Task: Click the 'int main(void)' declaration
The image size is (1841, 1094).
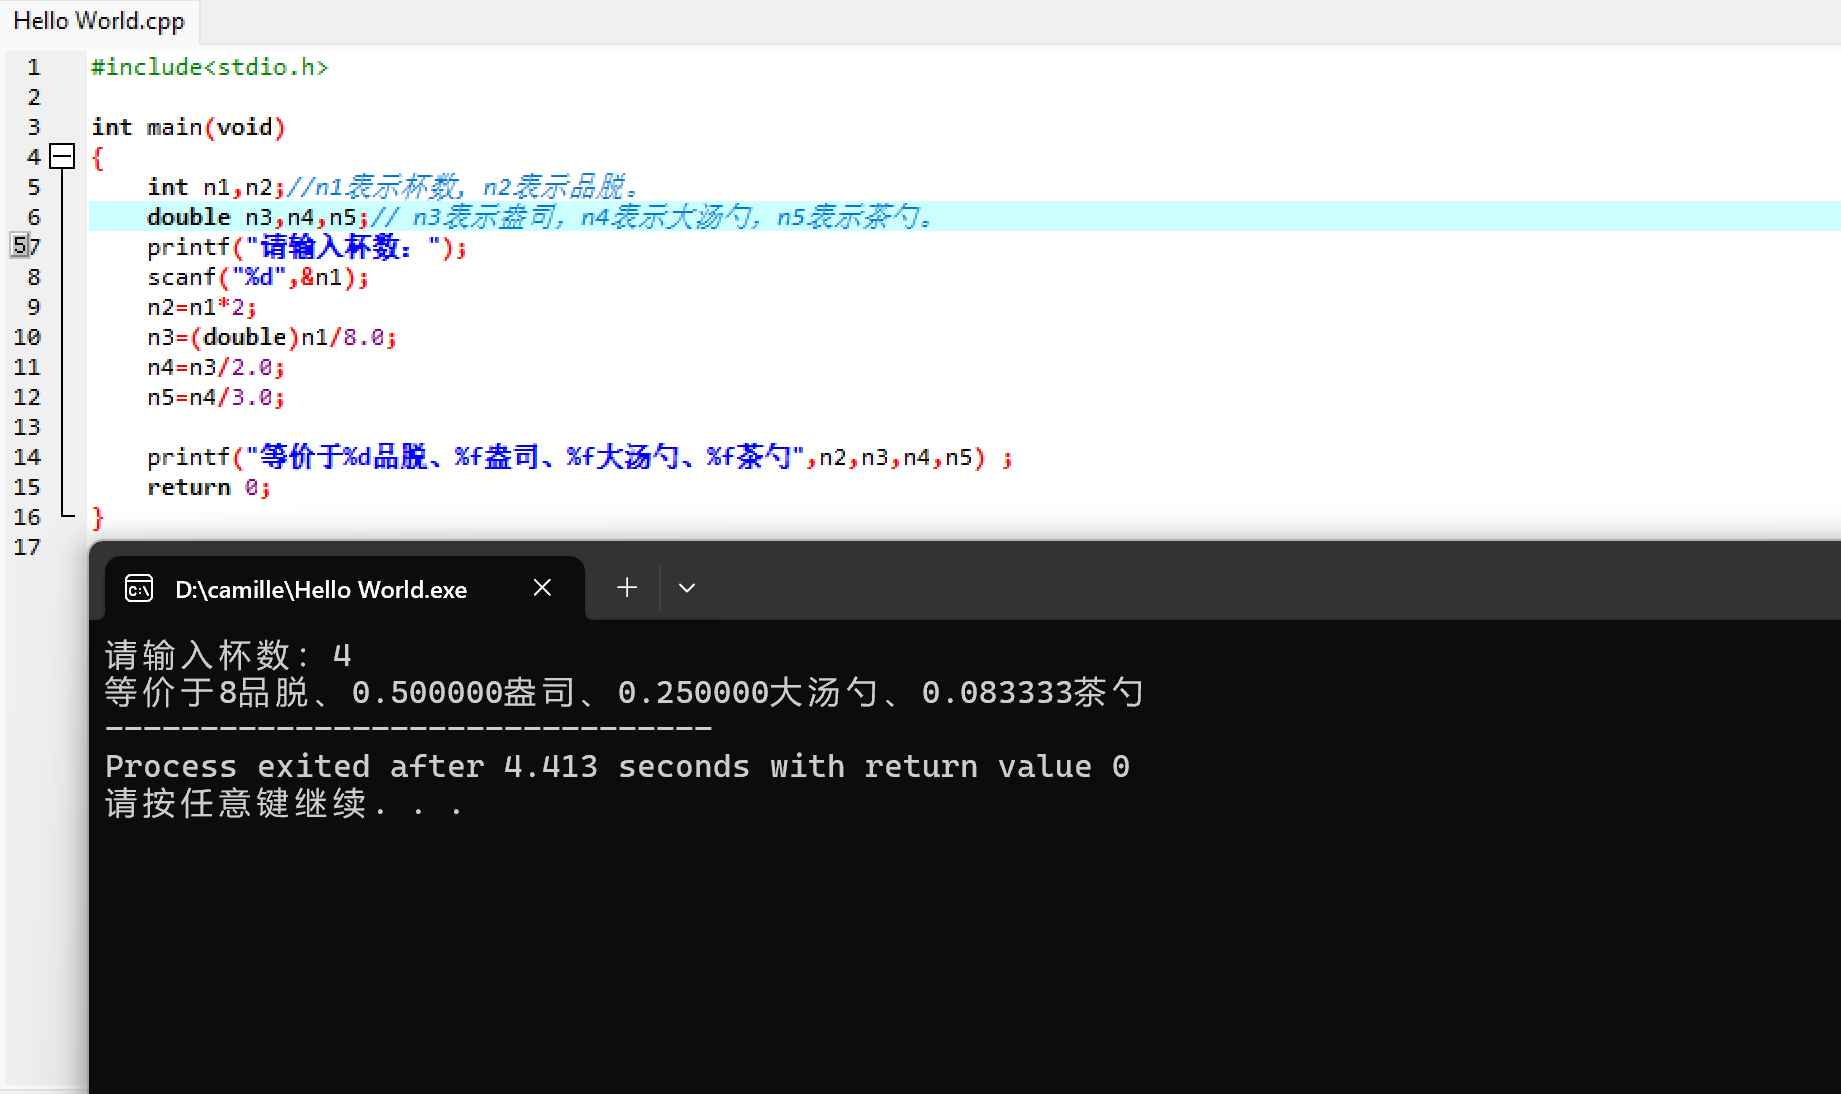Action: click(x=188, y=127)
